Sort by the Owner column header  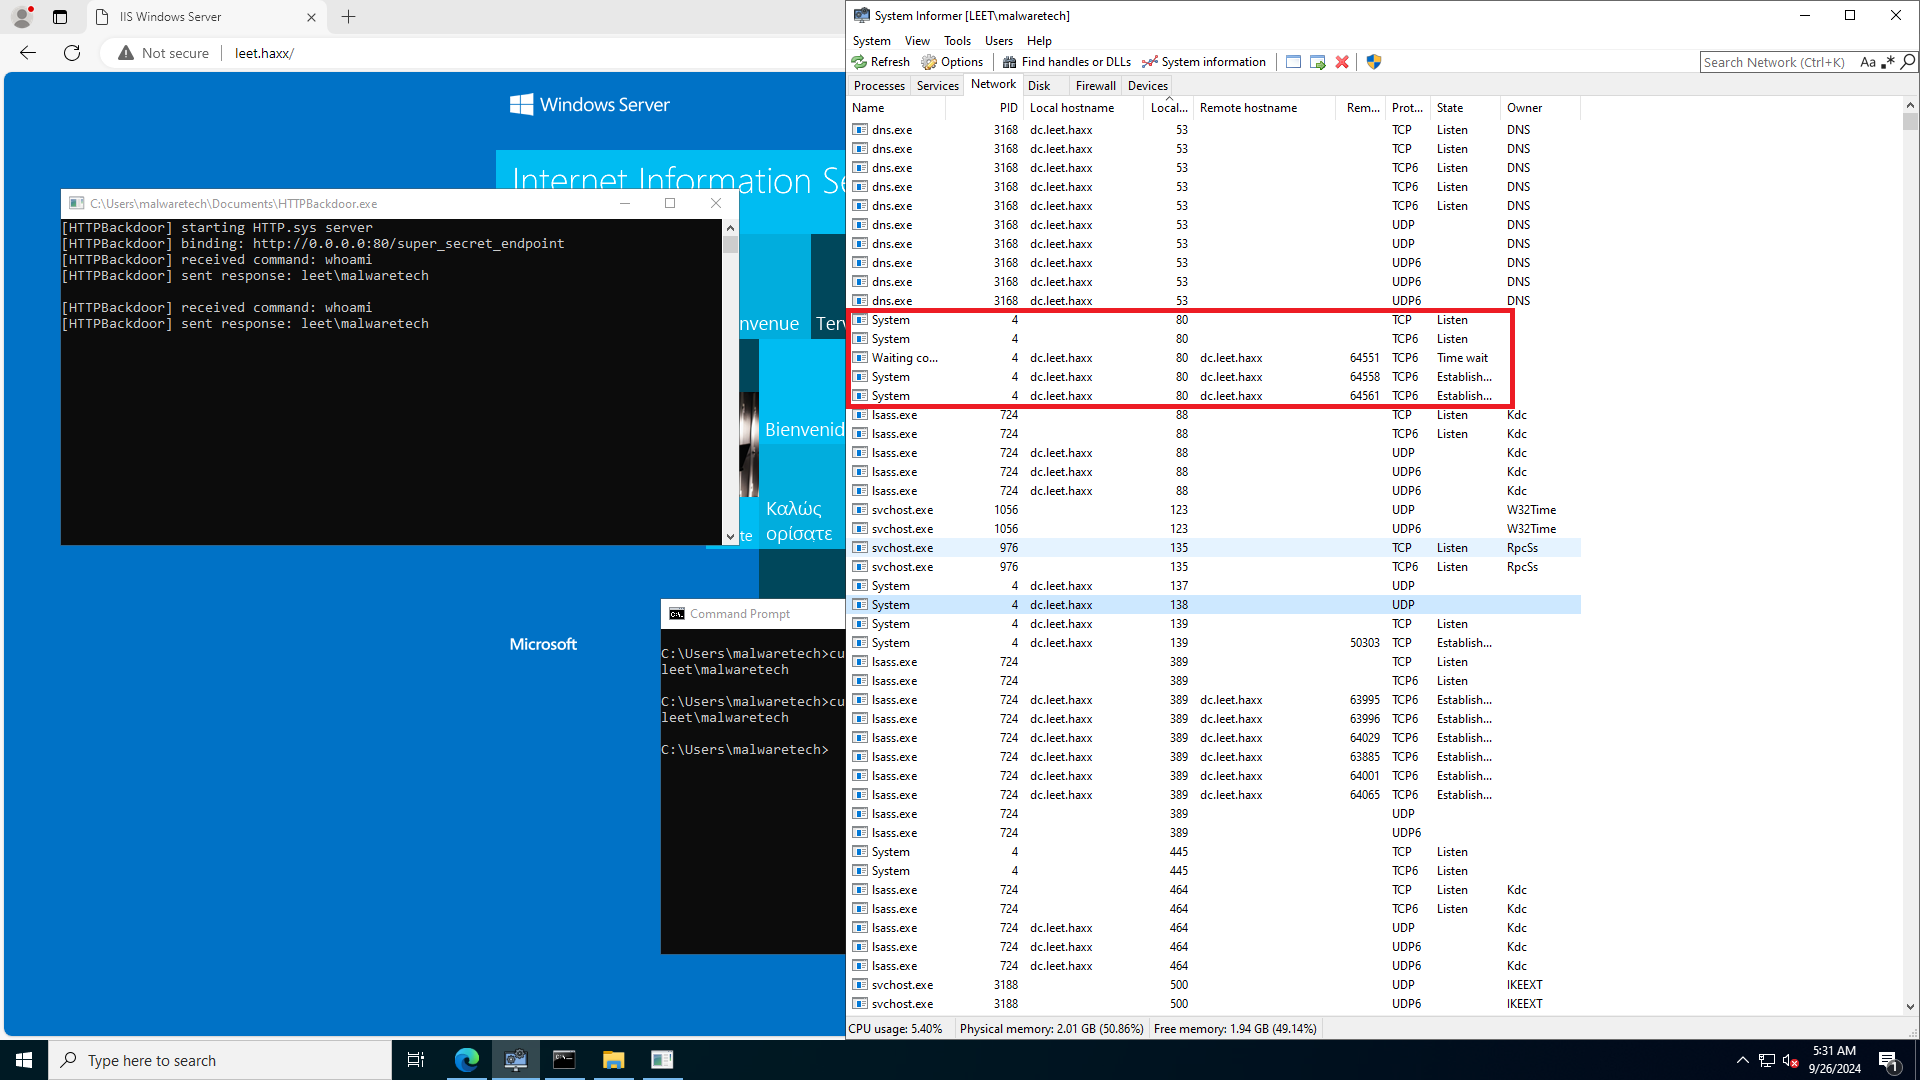(x=1540, y=108)
